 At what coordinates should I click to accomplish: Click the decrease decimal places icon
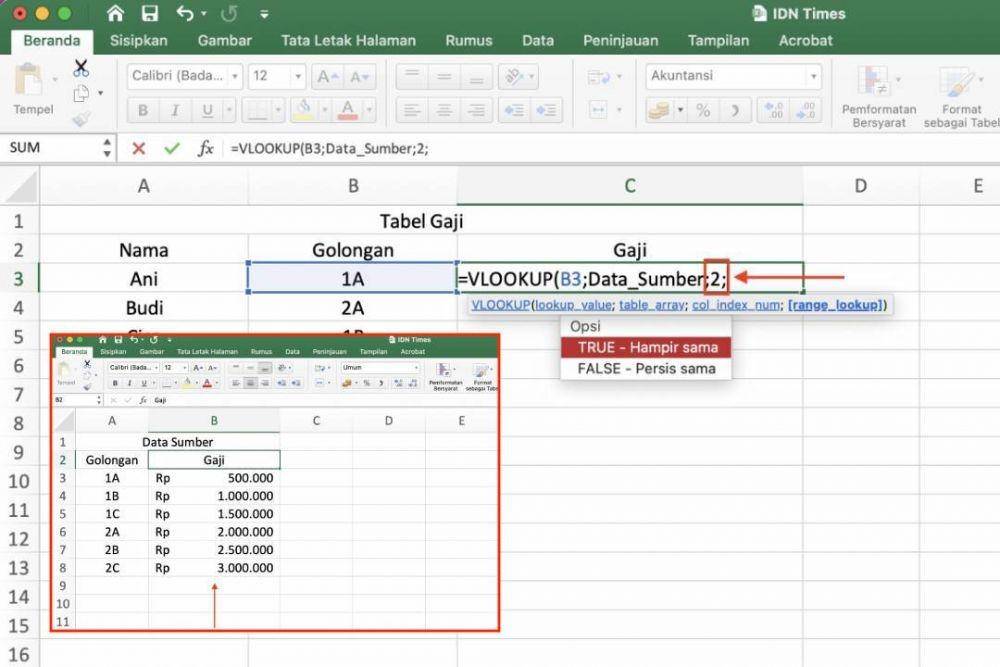pyautogui.click(x=805, y=110)
